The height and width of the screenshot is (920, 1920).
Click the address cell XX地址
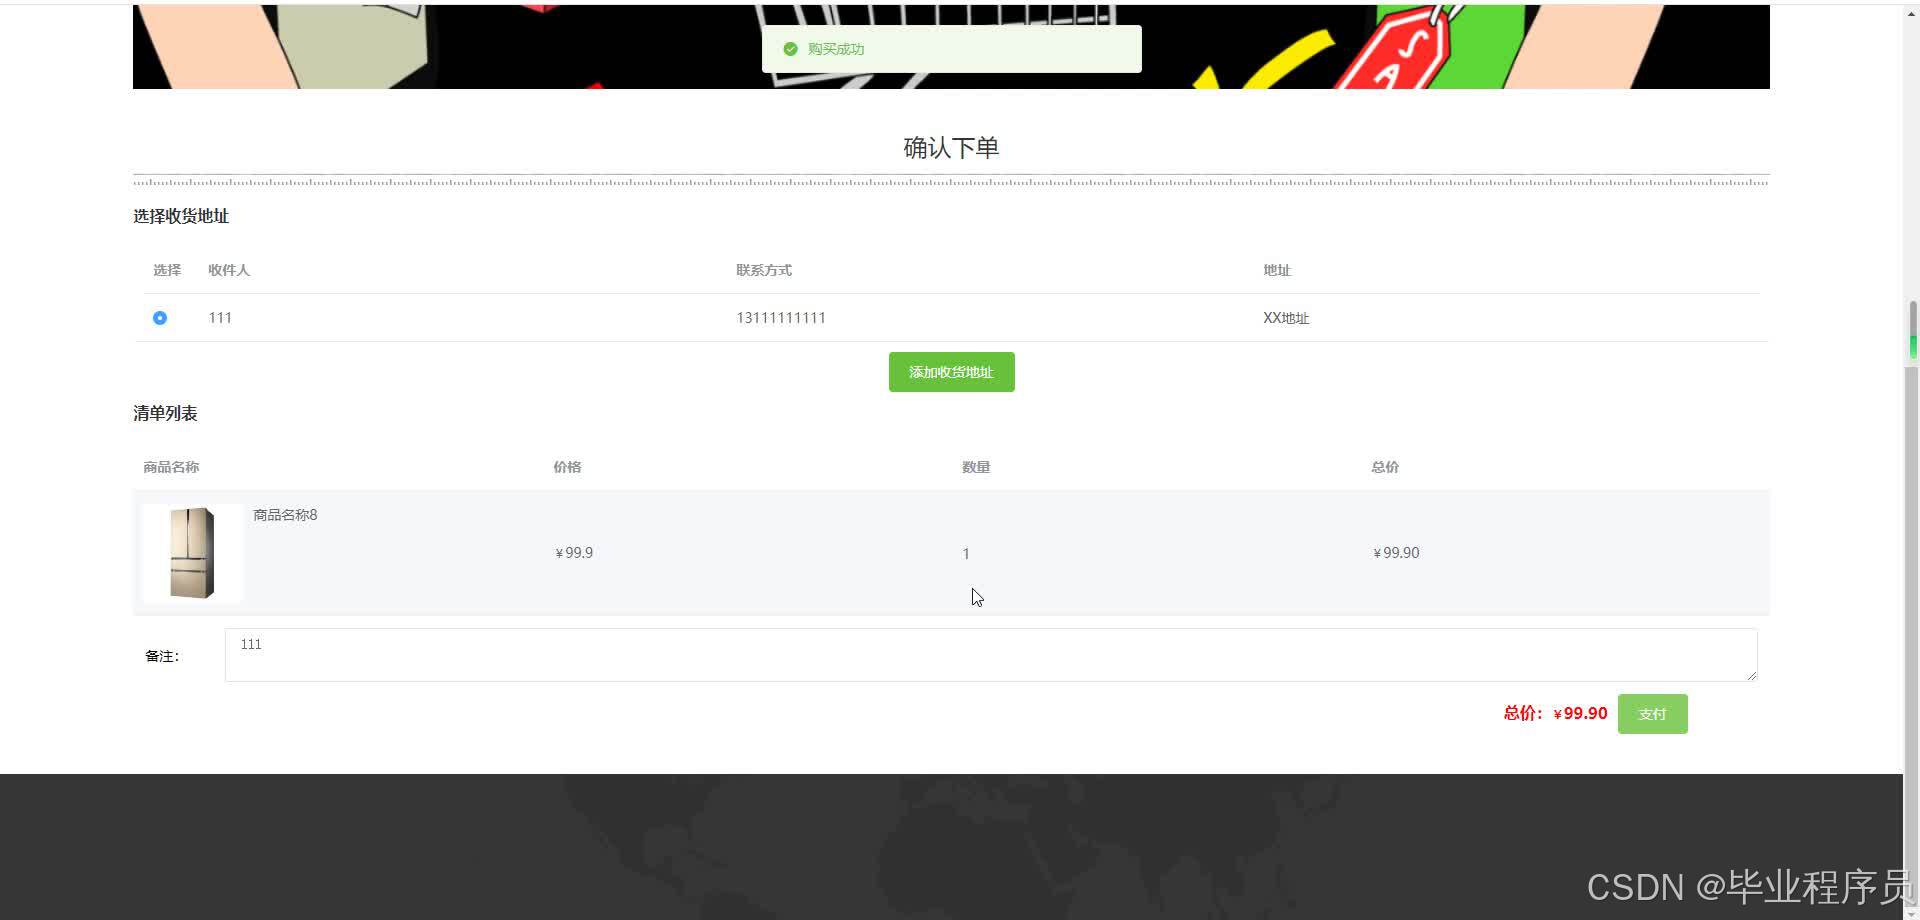tap(1286, 318)
